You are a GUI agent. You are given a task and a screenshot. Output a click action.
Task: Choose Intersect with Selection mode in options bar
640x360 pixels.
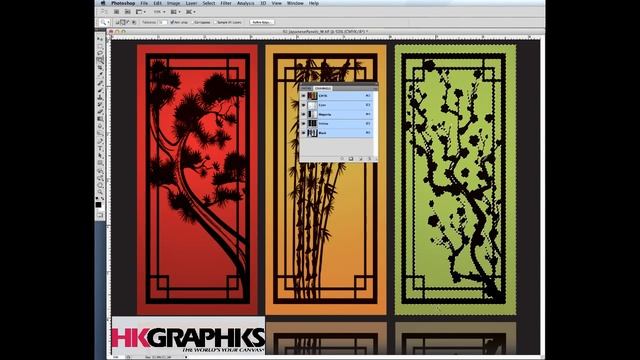click(133, 22)
